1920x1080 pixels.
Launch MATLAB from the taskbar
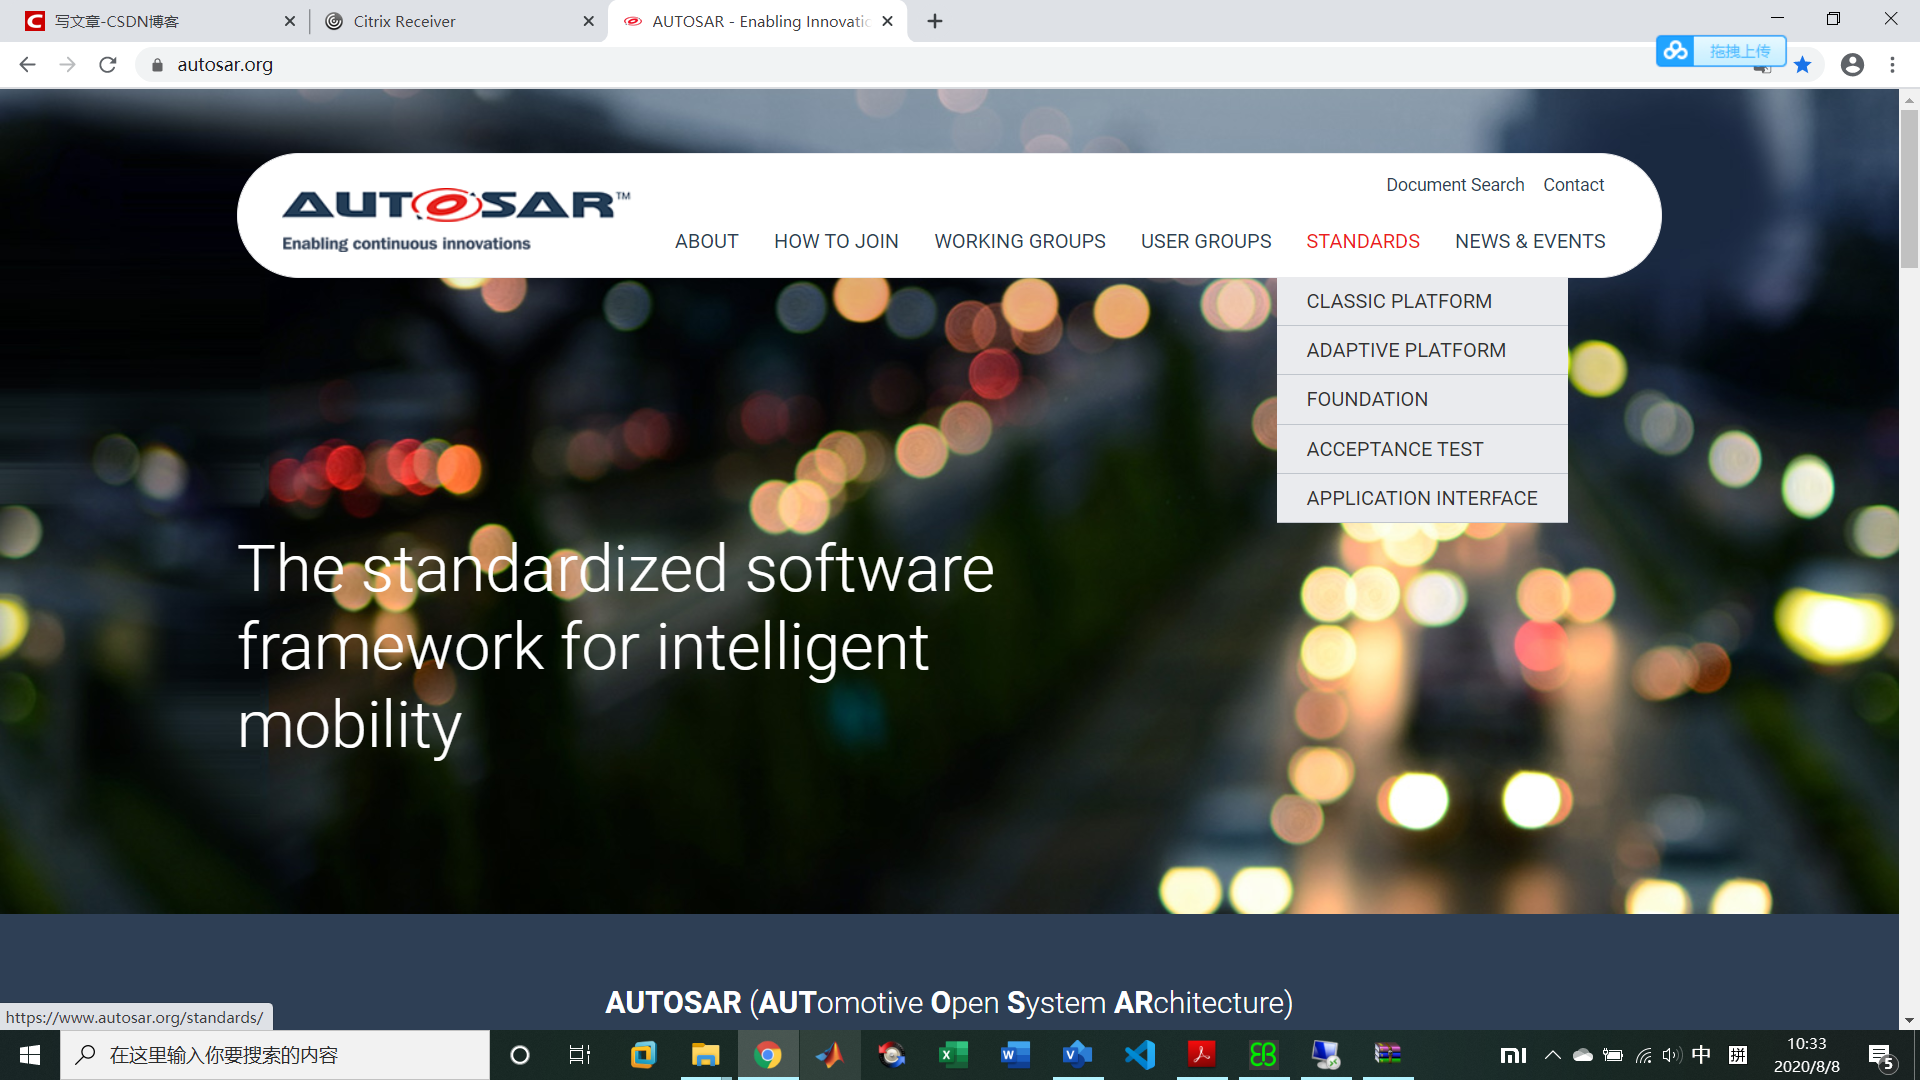pos(831,1055)
